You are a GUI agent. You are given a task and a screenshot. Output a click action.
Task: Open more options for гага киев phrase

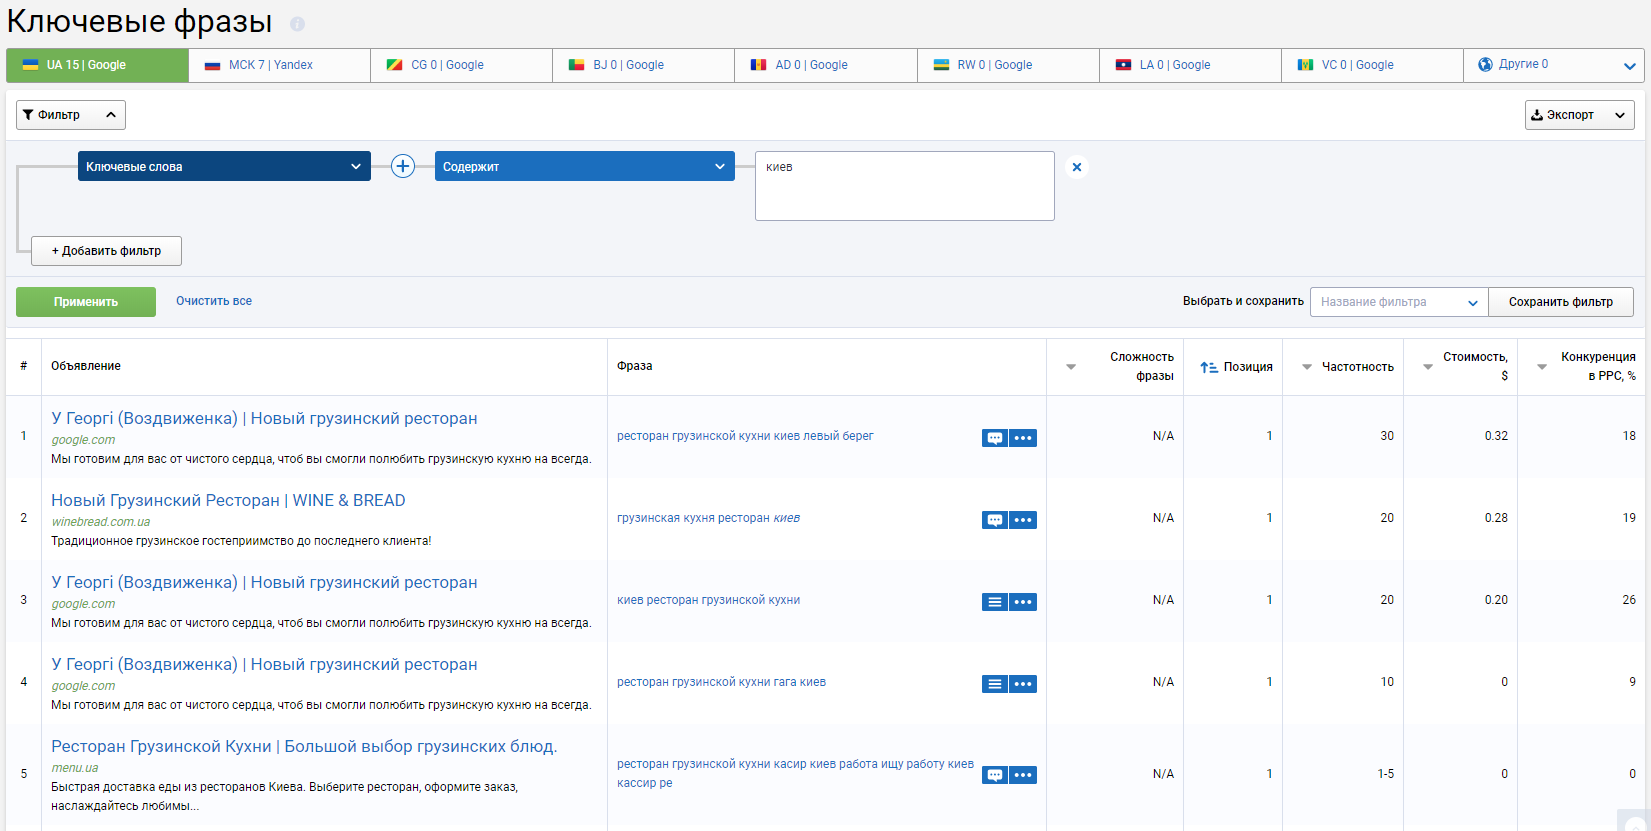tap(1023, 684)
